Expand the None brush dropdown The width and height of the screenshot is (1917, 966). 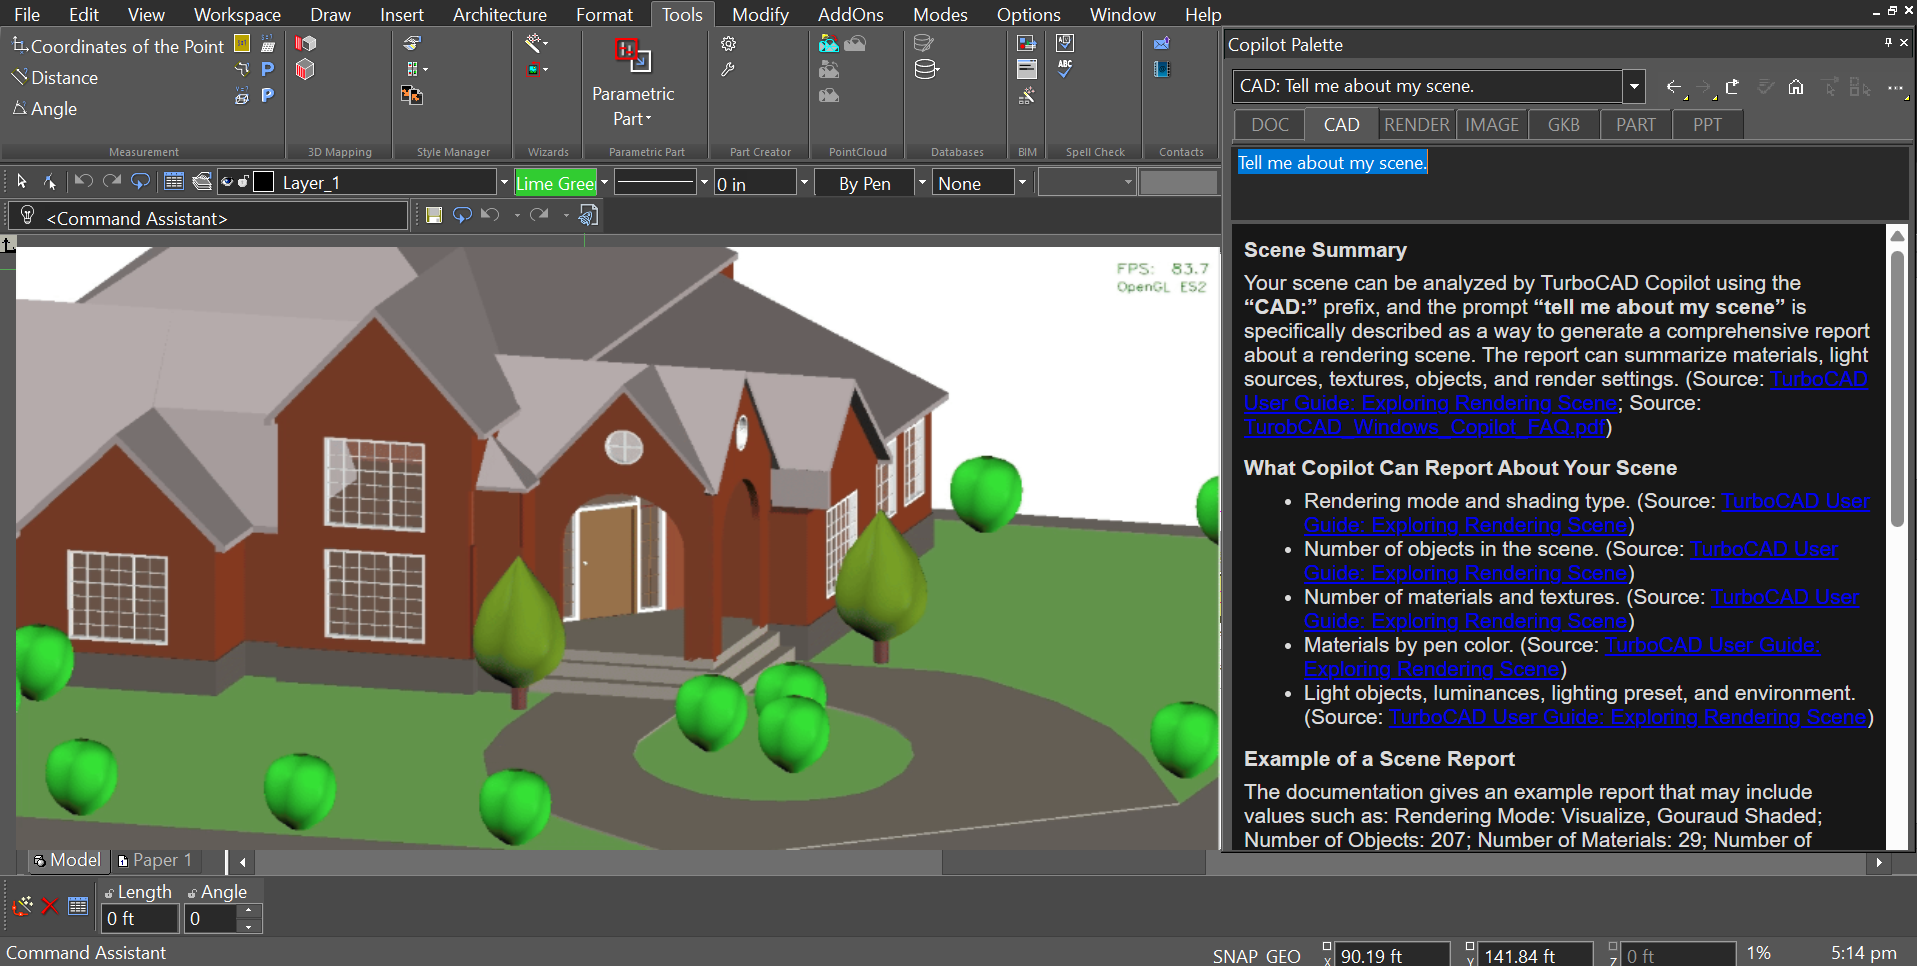pos(1022,182)
